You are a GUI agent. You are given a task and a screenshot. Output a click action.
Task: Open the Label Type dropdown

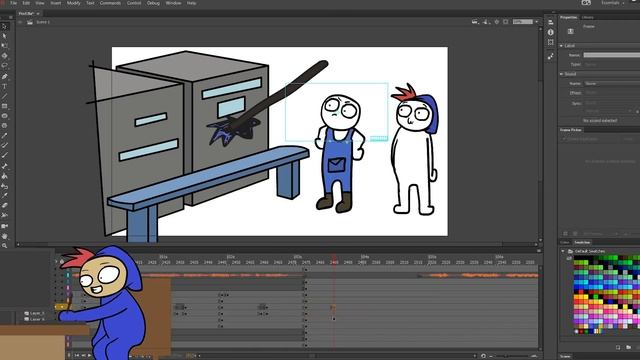tap(612, 64)
